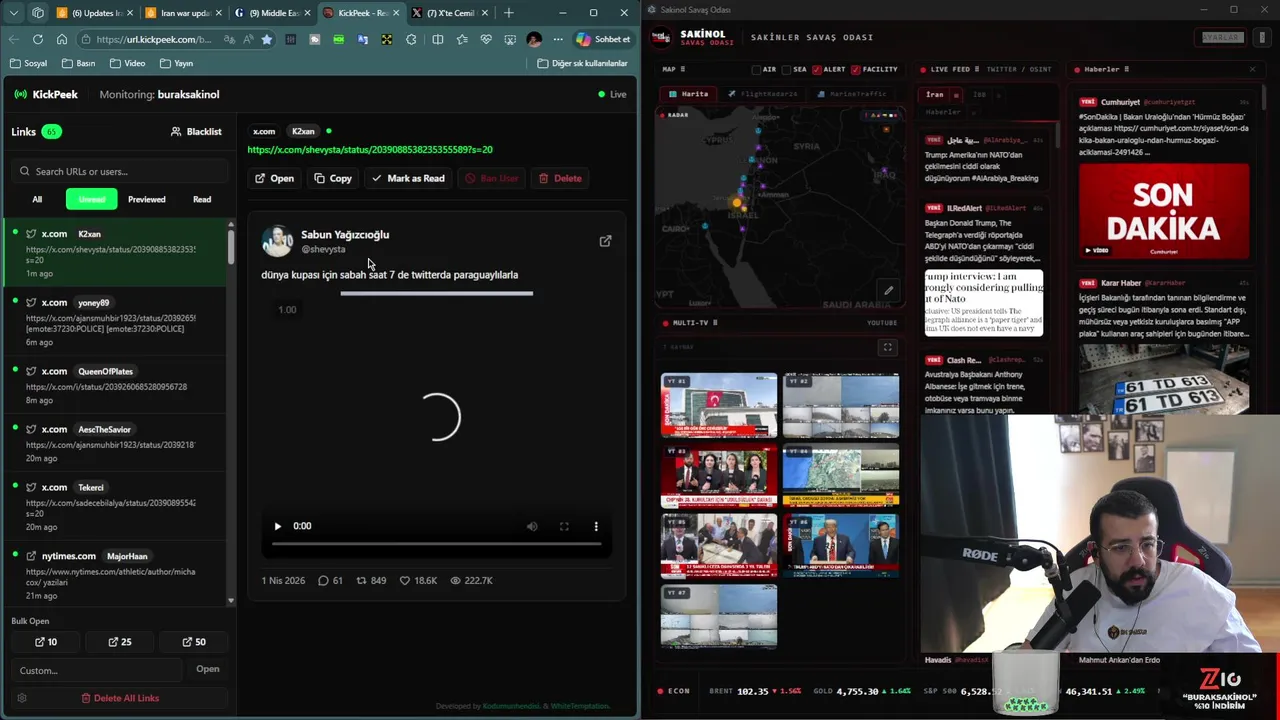Bulk open 50 links

pos(194,642)
